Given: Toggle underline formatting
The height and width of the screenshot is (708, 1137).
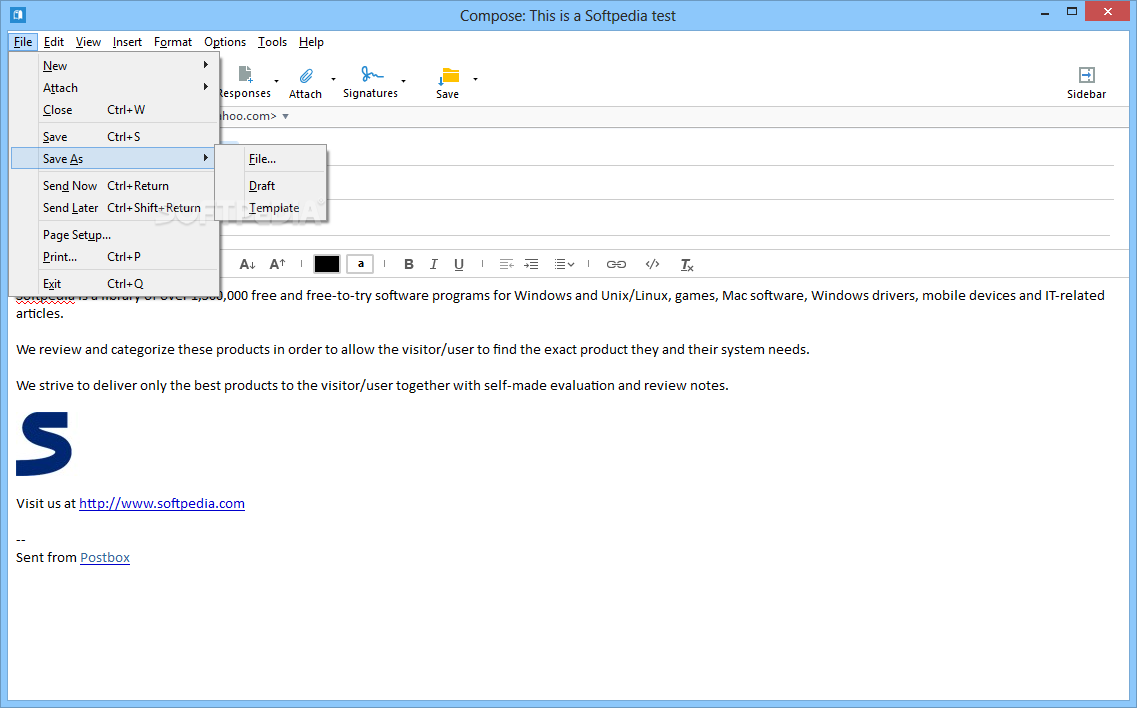Looking at the screenshot, I should 459,265.
